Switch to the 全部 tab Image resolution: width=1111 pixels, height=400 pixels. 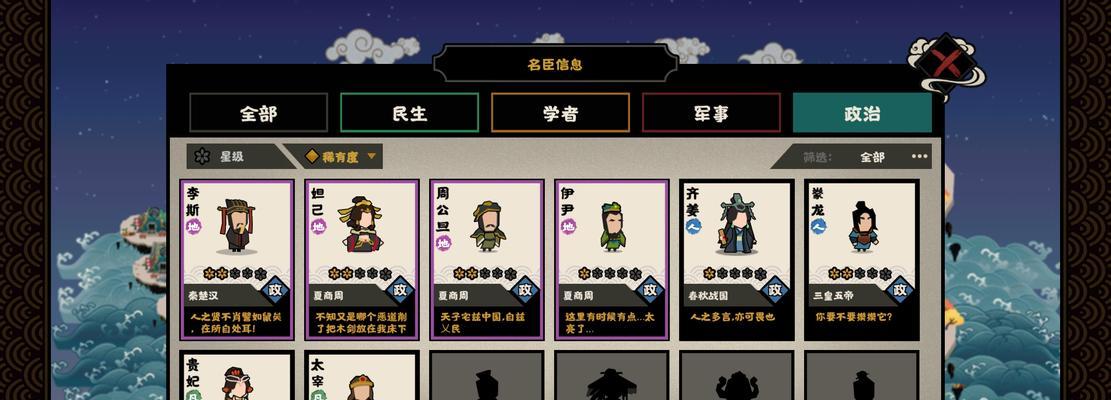click(259, 113)
